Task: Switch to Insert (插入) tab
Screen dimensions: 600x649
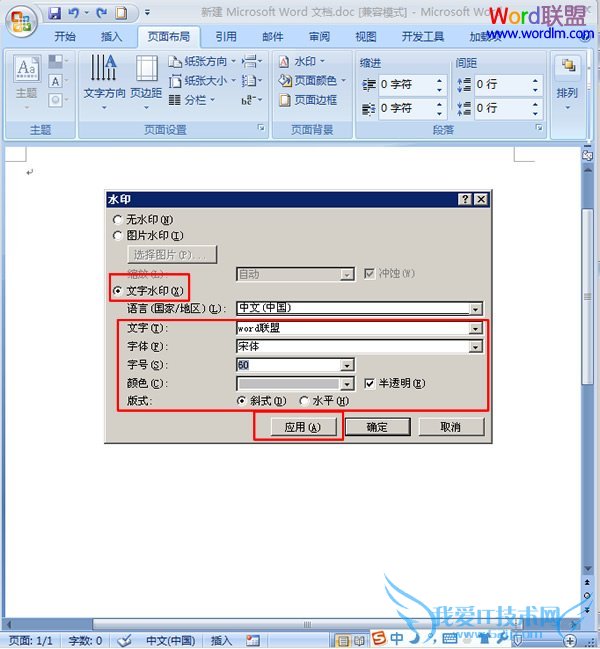Action: tap(112, 37)
